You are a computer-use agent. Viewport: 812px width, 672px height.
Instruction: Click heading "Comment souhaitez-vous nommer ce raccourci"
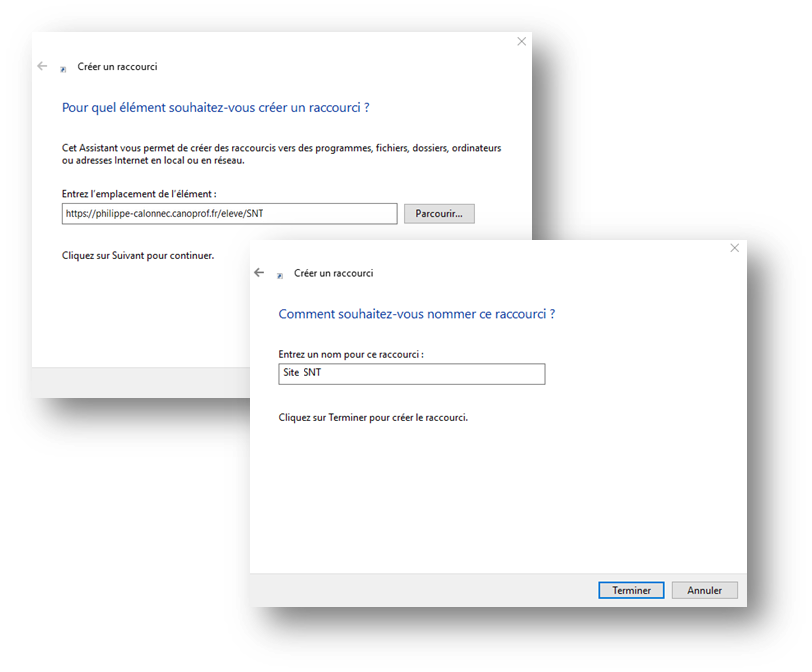416,314
